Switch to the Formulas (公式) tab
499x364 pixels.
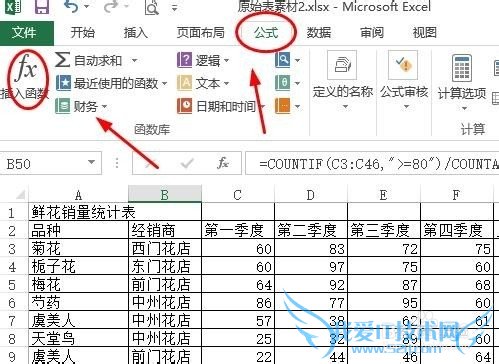(266, 33)
